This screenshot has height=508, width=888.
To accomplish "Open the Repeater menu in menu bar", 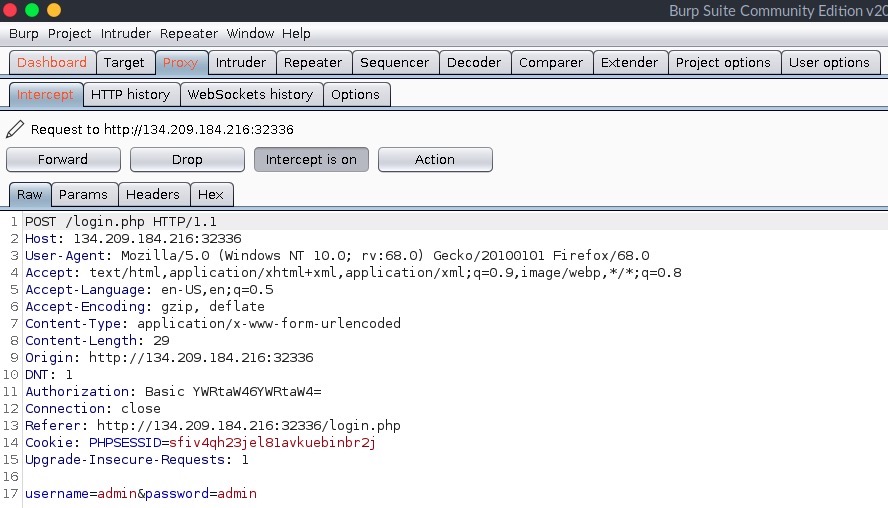I will pyautogui.click(x=189, y=34).
